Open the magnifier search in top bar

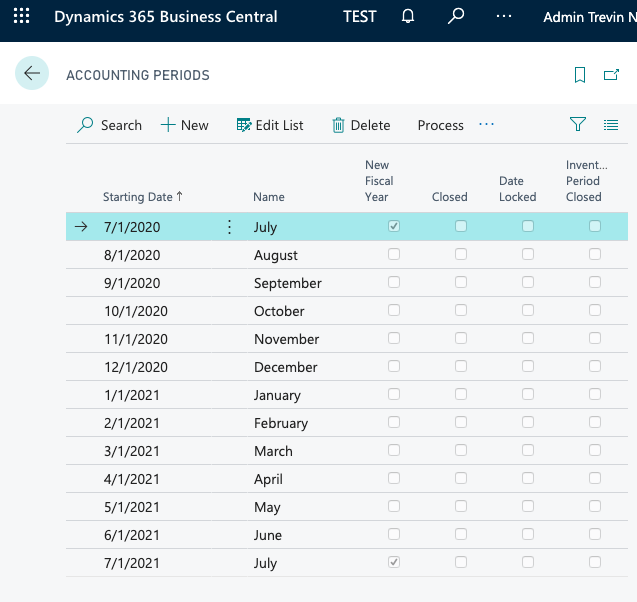456,17
